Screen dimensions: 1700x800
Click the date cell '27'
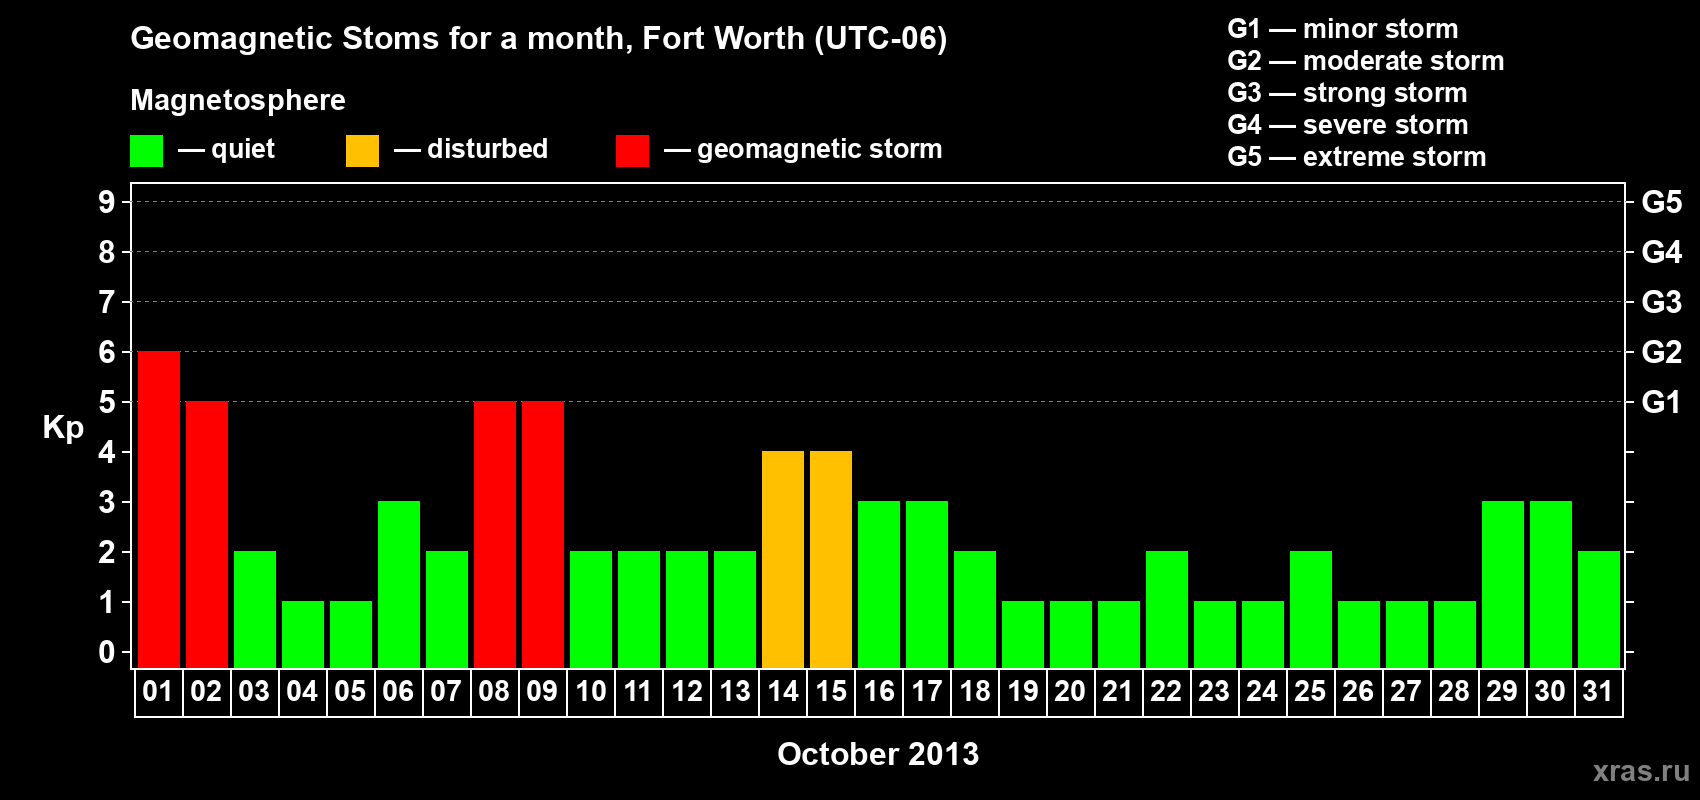(1407, 692)
